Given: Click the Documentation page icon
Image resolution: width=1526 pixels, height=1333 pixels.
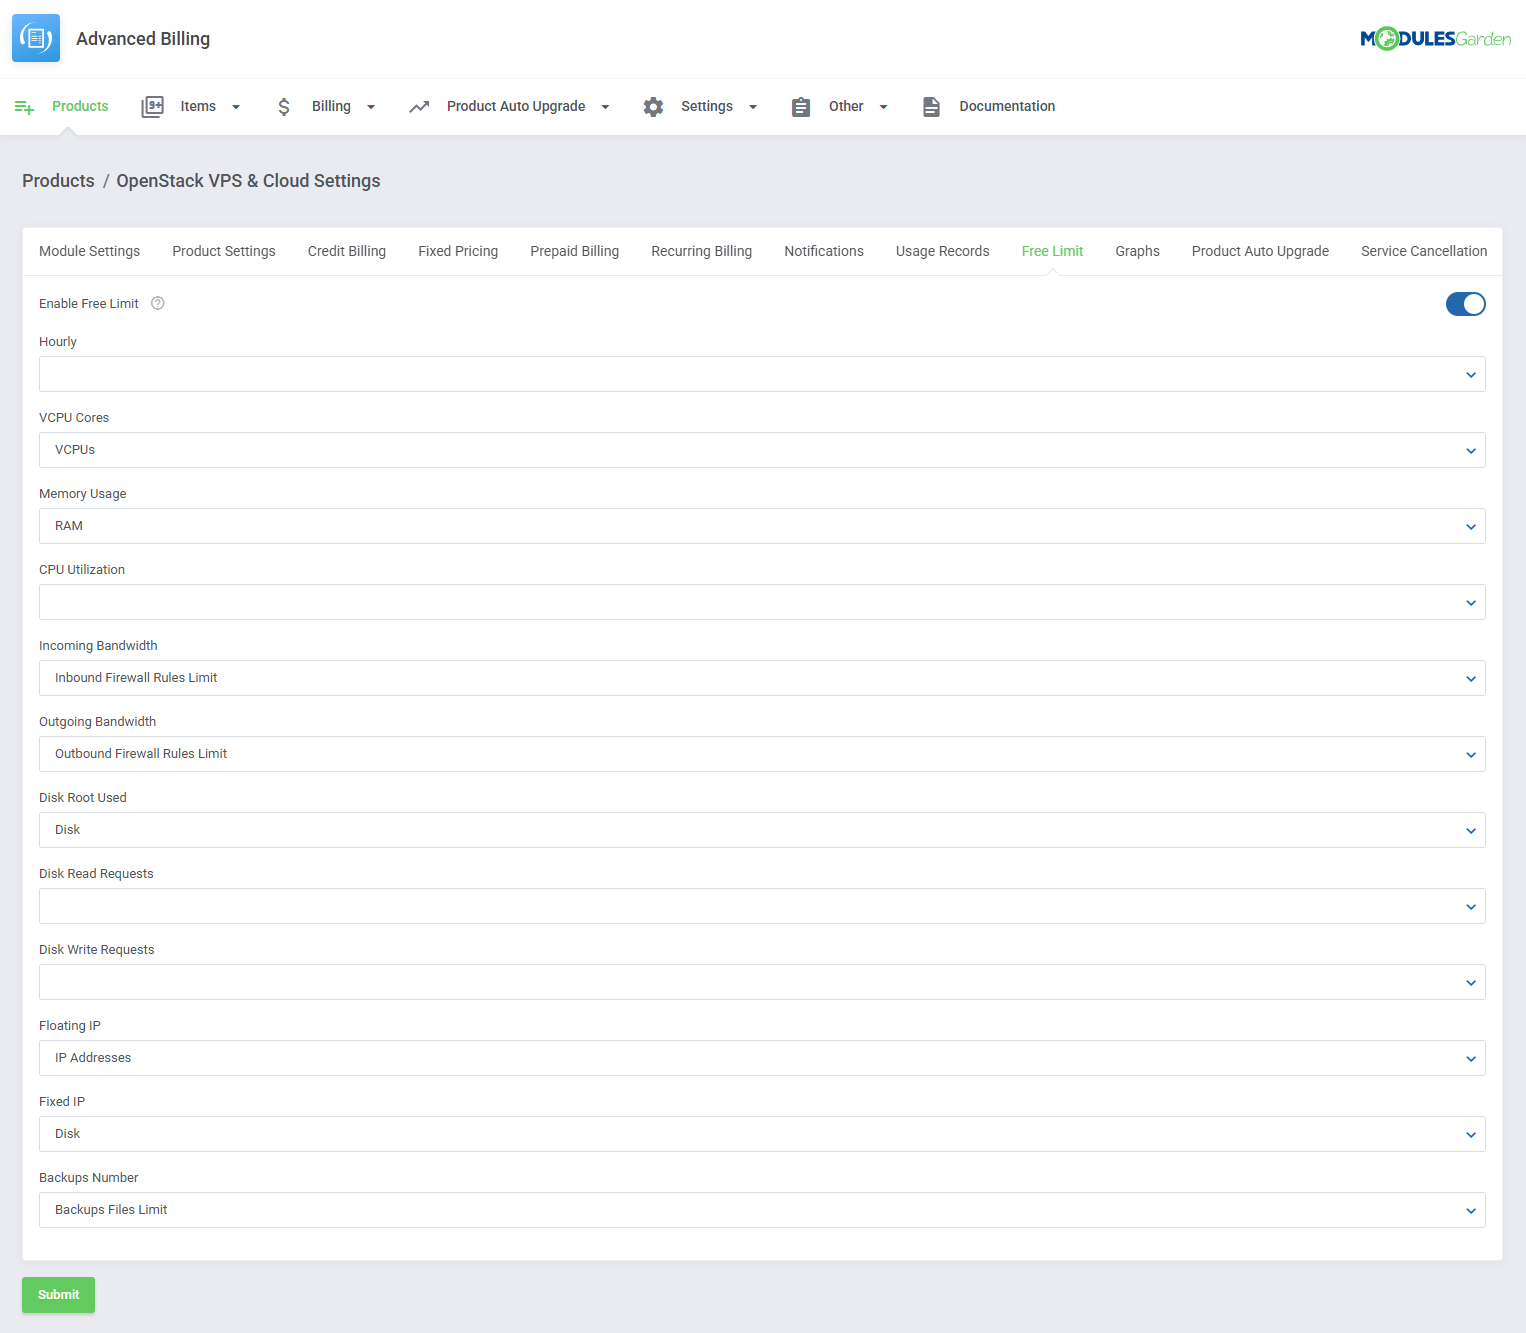Looking at the screenshot, I should [x=931, y=106].
